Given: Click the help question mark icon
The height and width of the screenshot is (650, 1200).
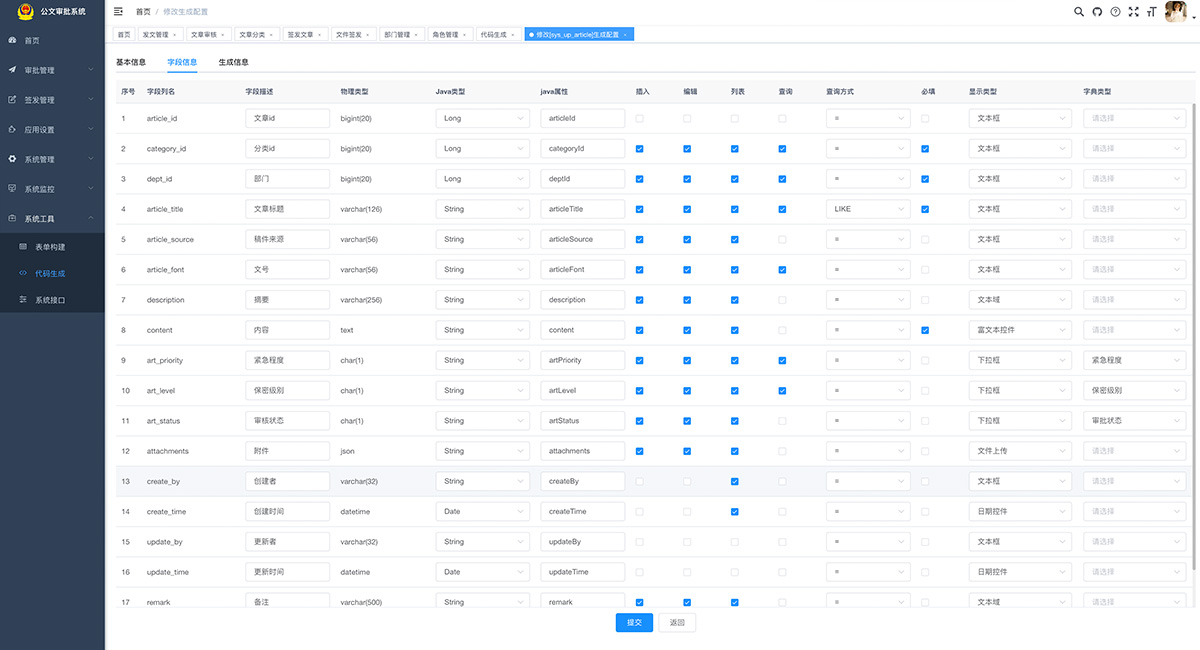Looking at the screenshot, I should pos(1115,12).
